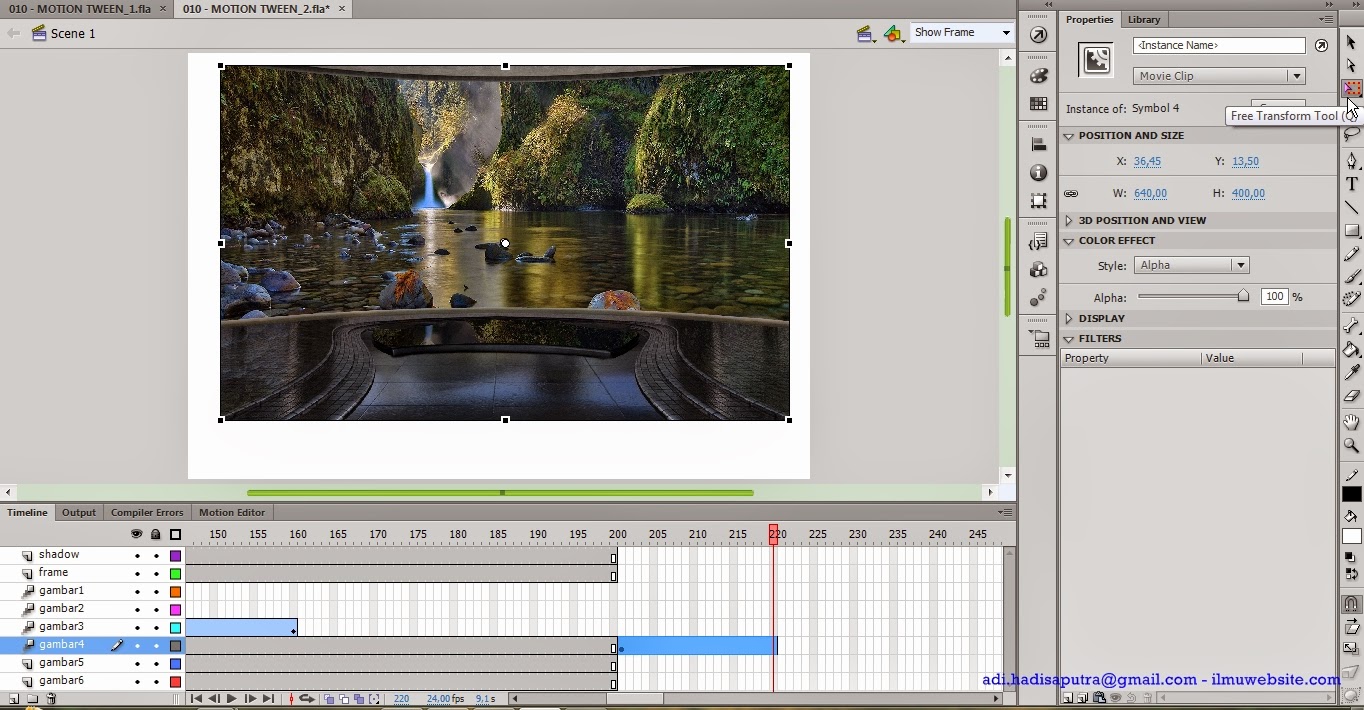Toggle outline square of gambar6 layer
The height and width of the screenshot is (710, 1364).
click(x=175, y=681)
